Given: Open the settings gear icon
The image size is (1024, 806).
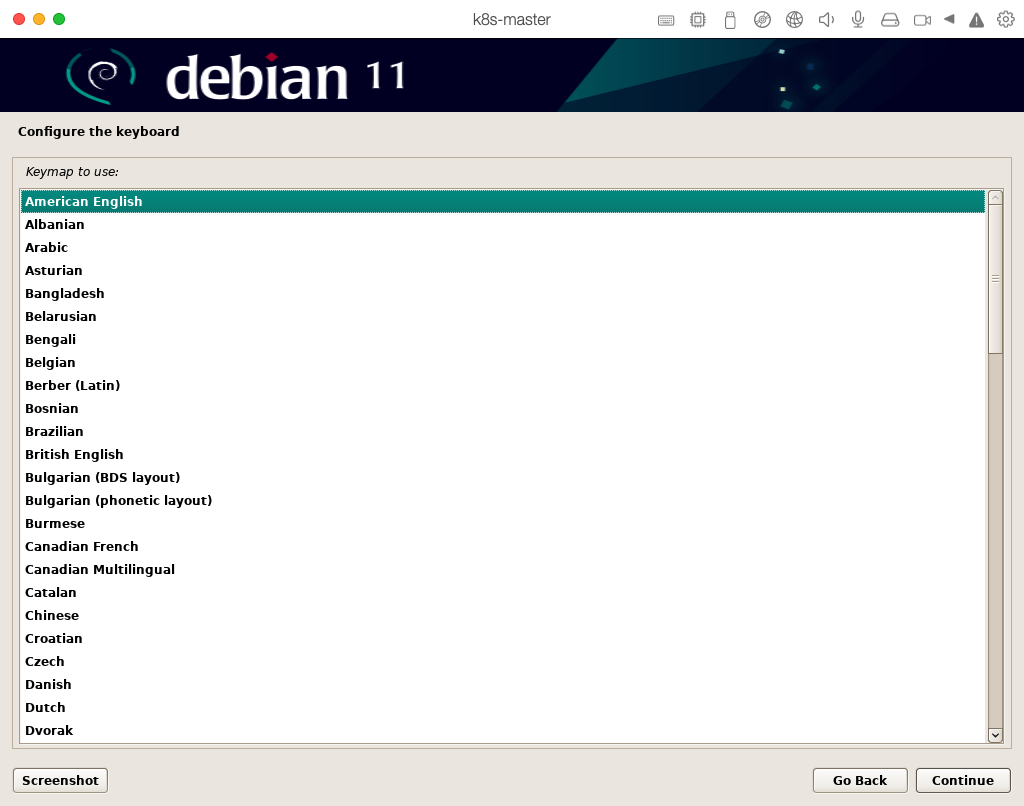Looking at the screenshot, I should (1006, 20).
